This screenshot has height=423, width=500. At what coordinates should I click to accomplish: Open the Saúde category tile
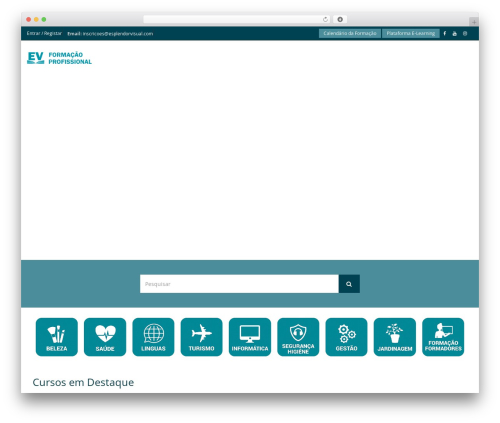105,337
